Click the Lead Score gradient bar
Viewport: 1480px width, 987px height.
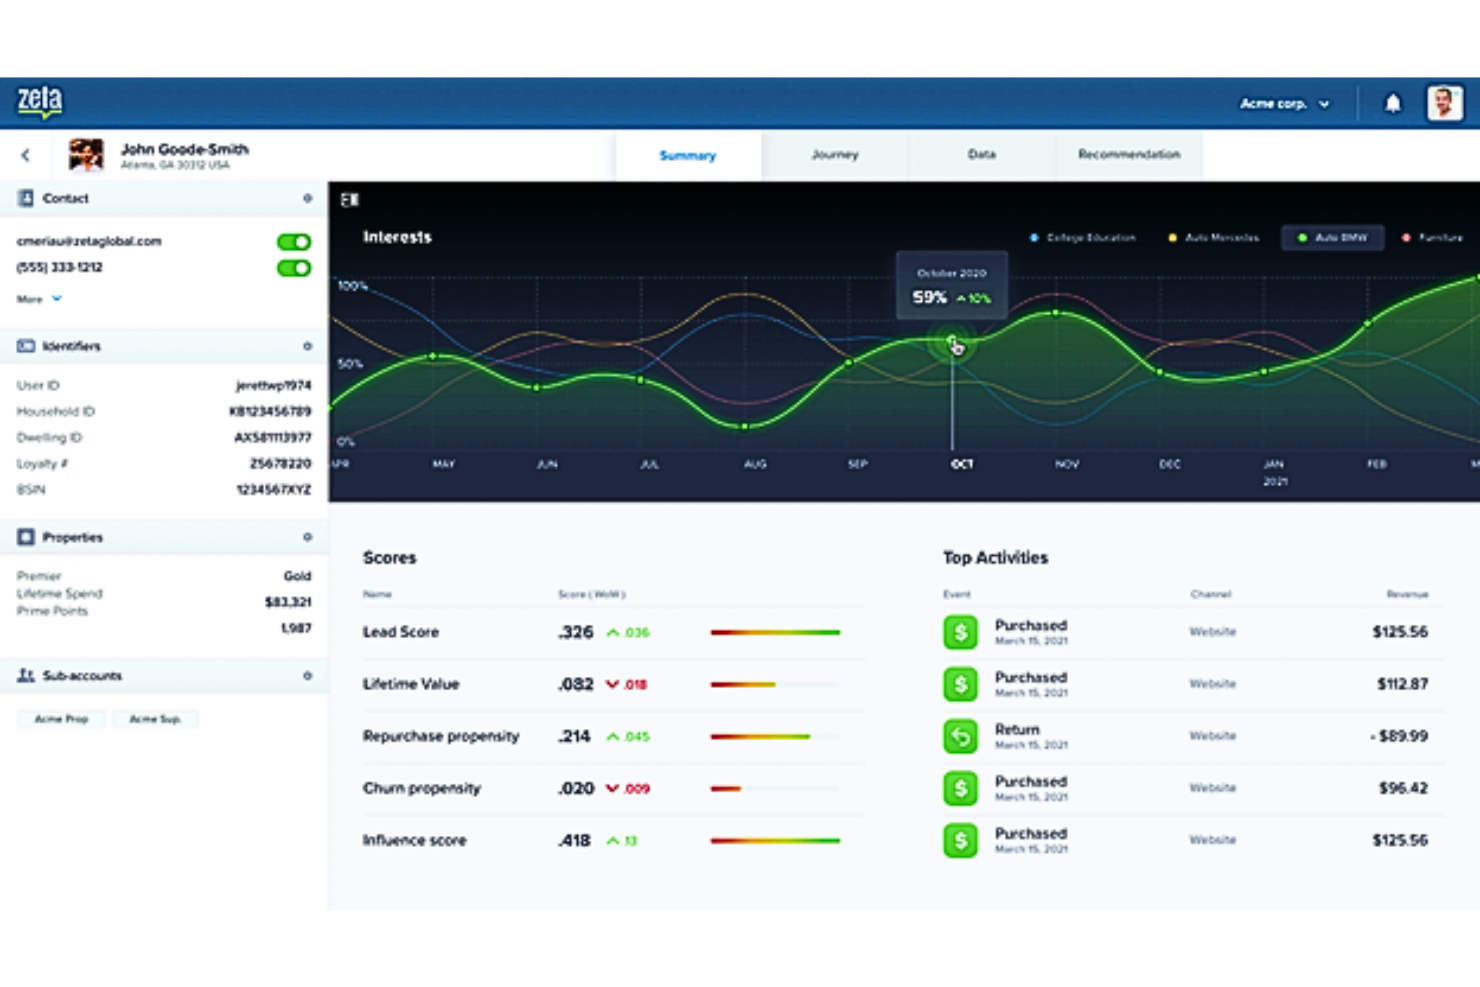click(775, 632)
